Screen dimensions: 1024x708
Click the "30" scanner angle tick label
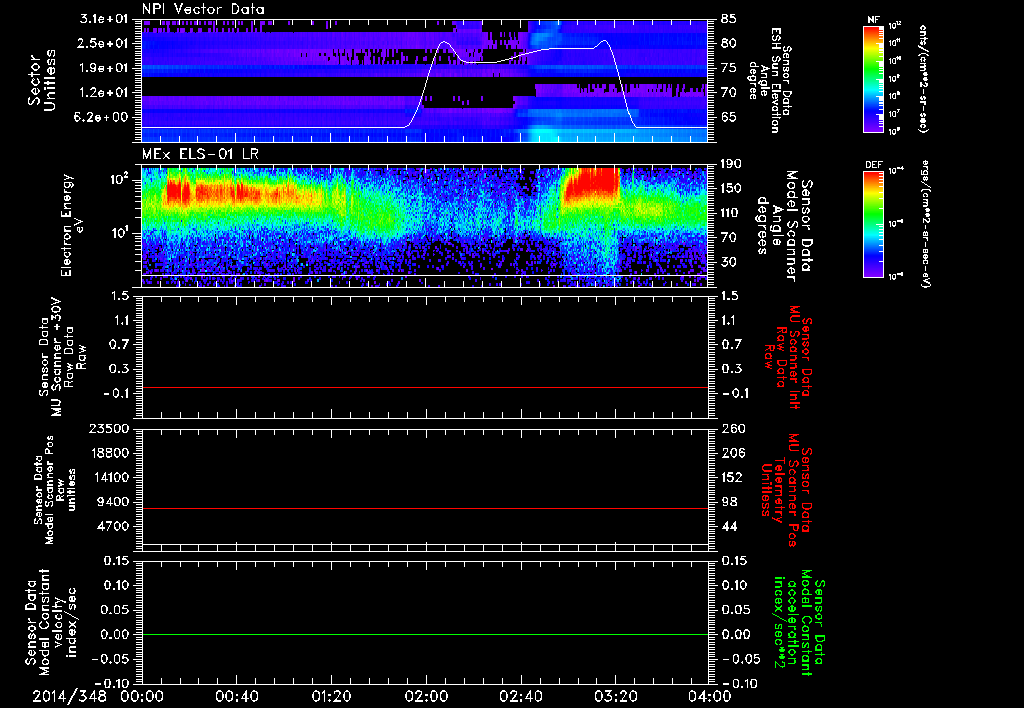(729, 262)
